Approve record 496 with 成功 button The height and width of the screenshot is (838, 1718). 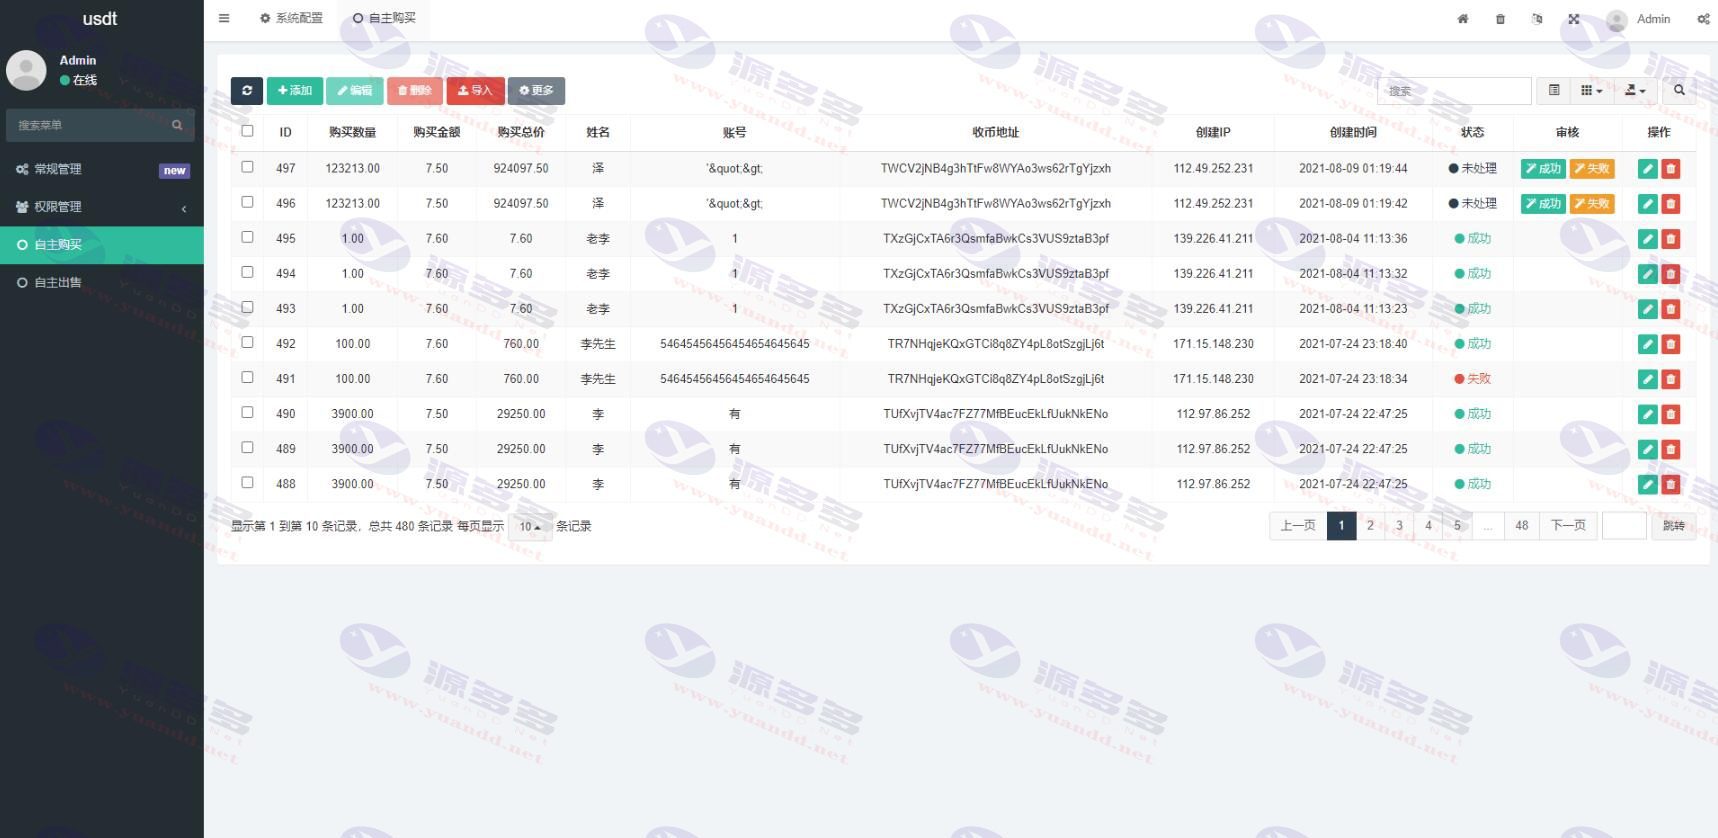click(x=1543, y=204)
